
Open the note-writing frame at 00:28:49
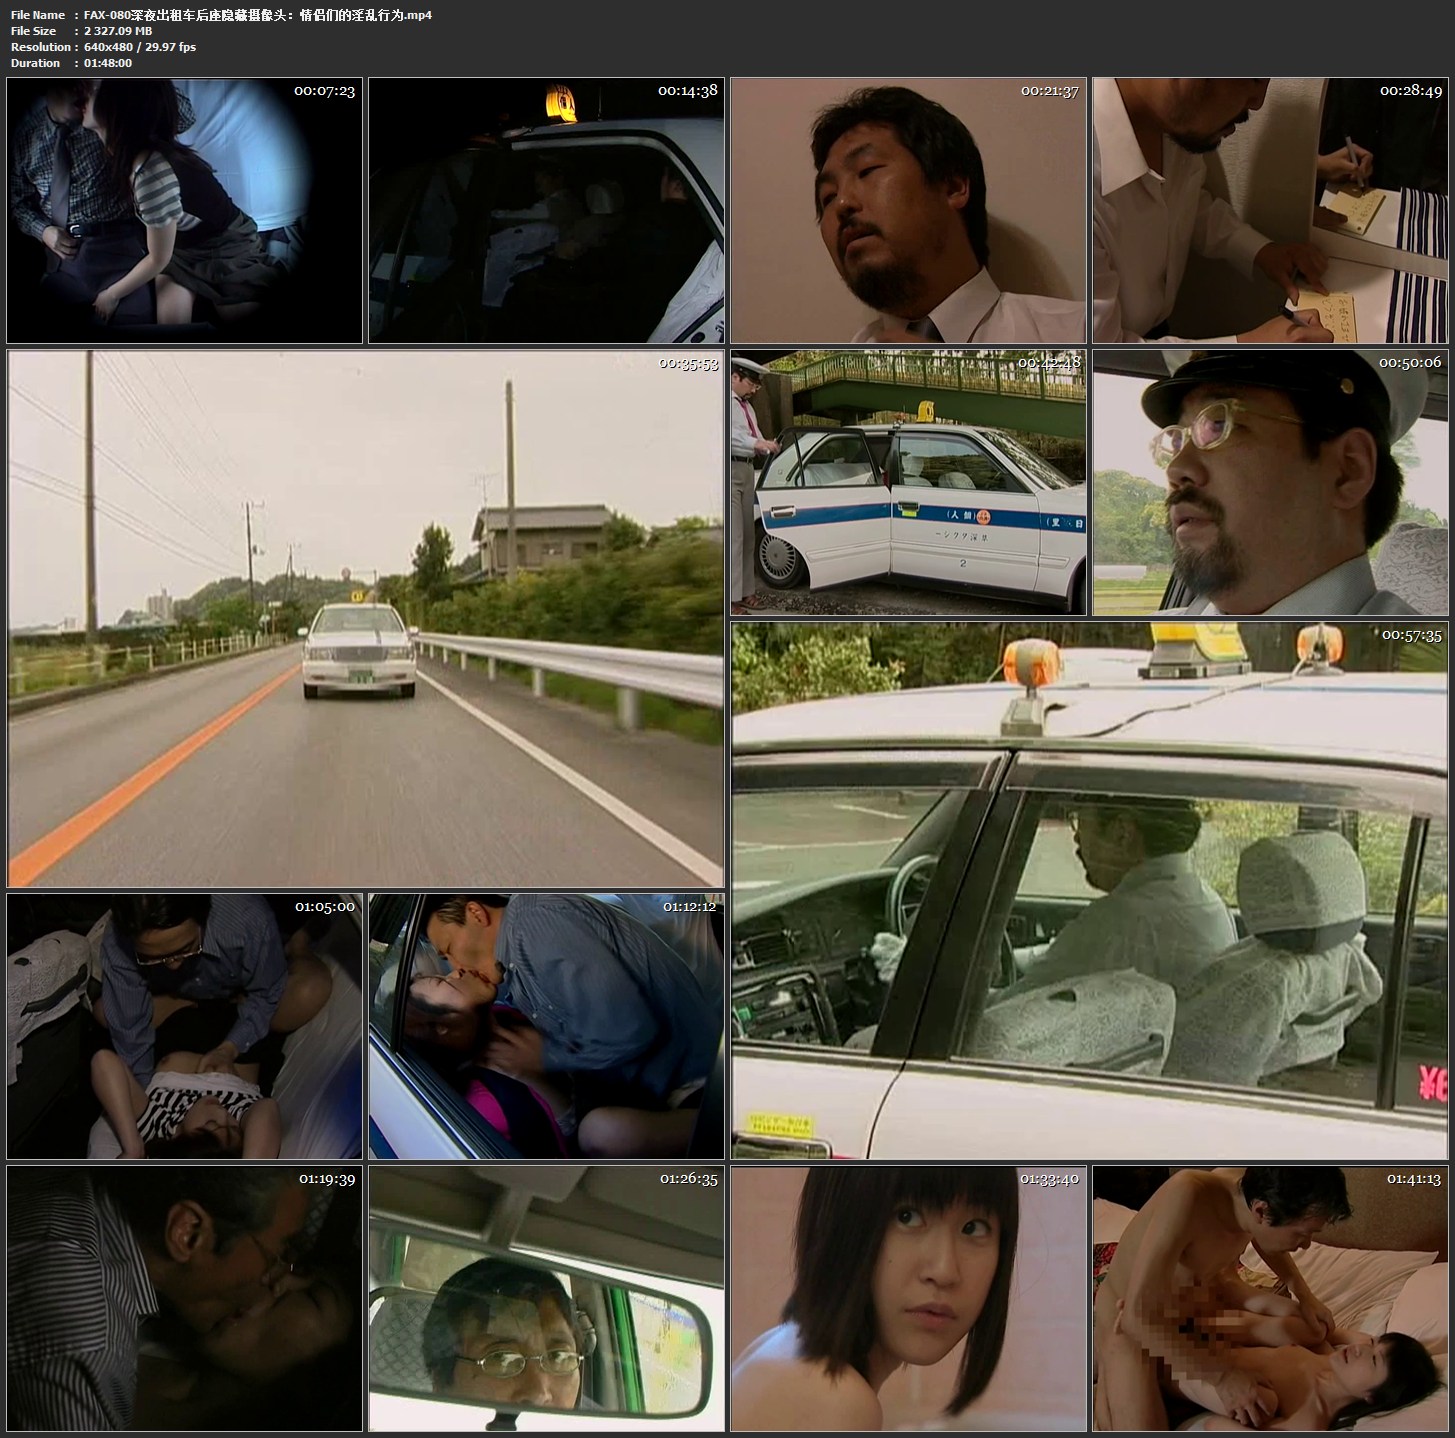click(x=1270, y=211)
